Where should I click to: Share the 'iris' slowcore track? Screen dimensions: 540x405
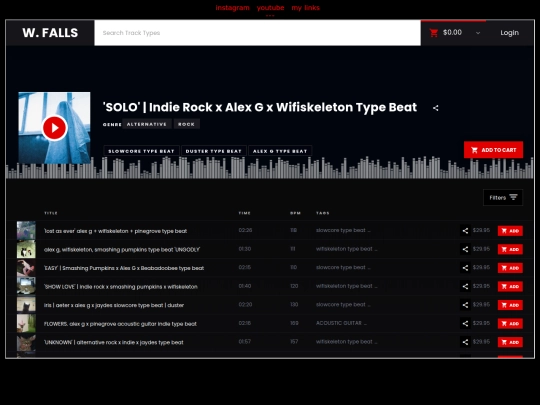click(465, 305)
